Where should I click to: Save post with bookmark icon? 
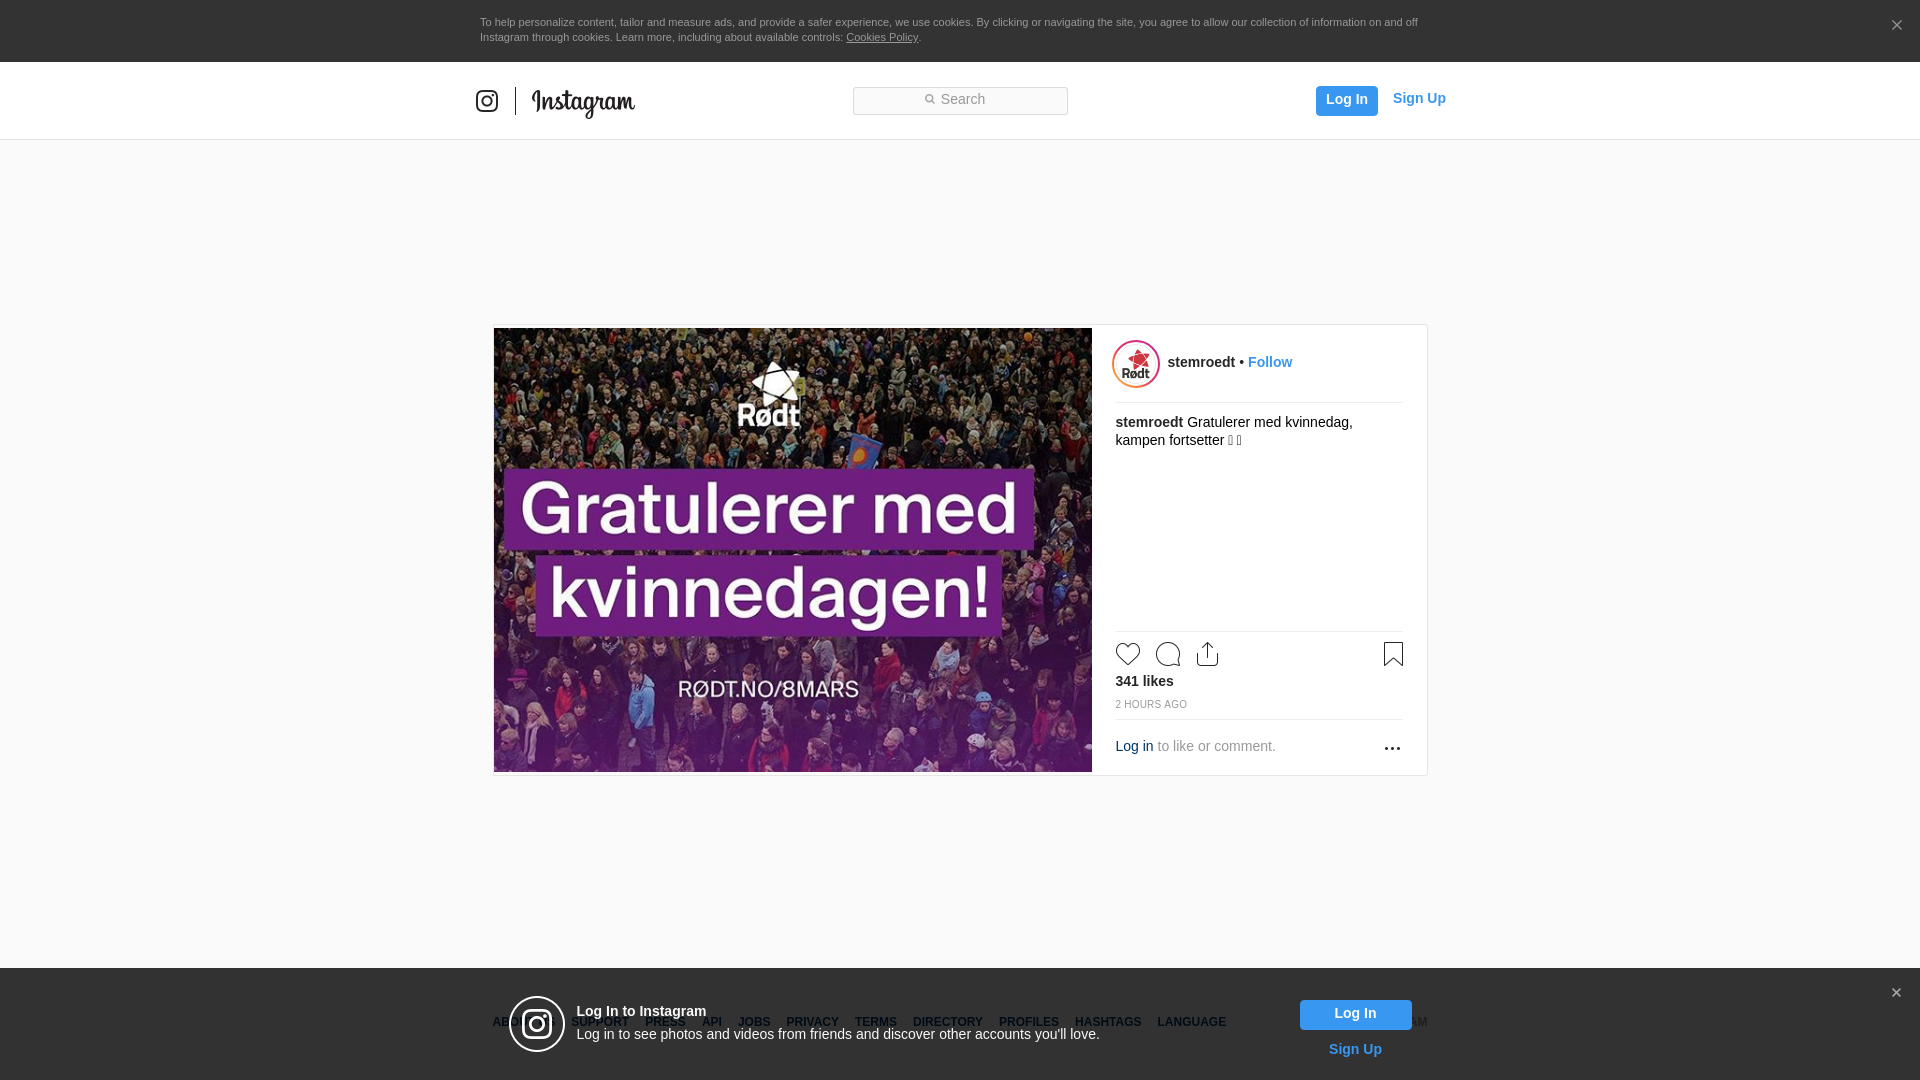tap(1393, 654)
